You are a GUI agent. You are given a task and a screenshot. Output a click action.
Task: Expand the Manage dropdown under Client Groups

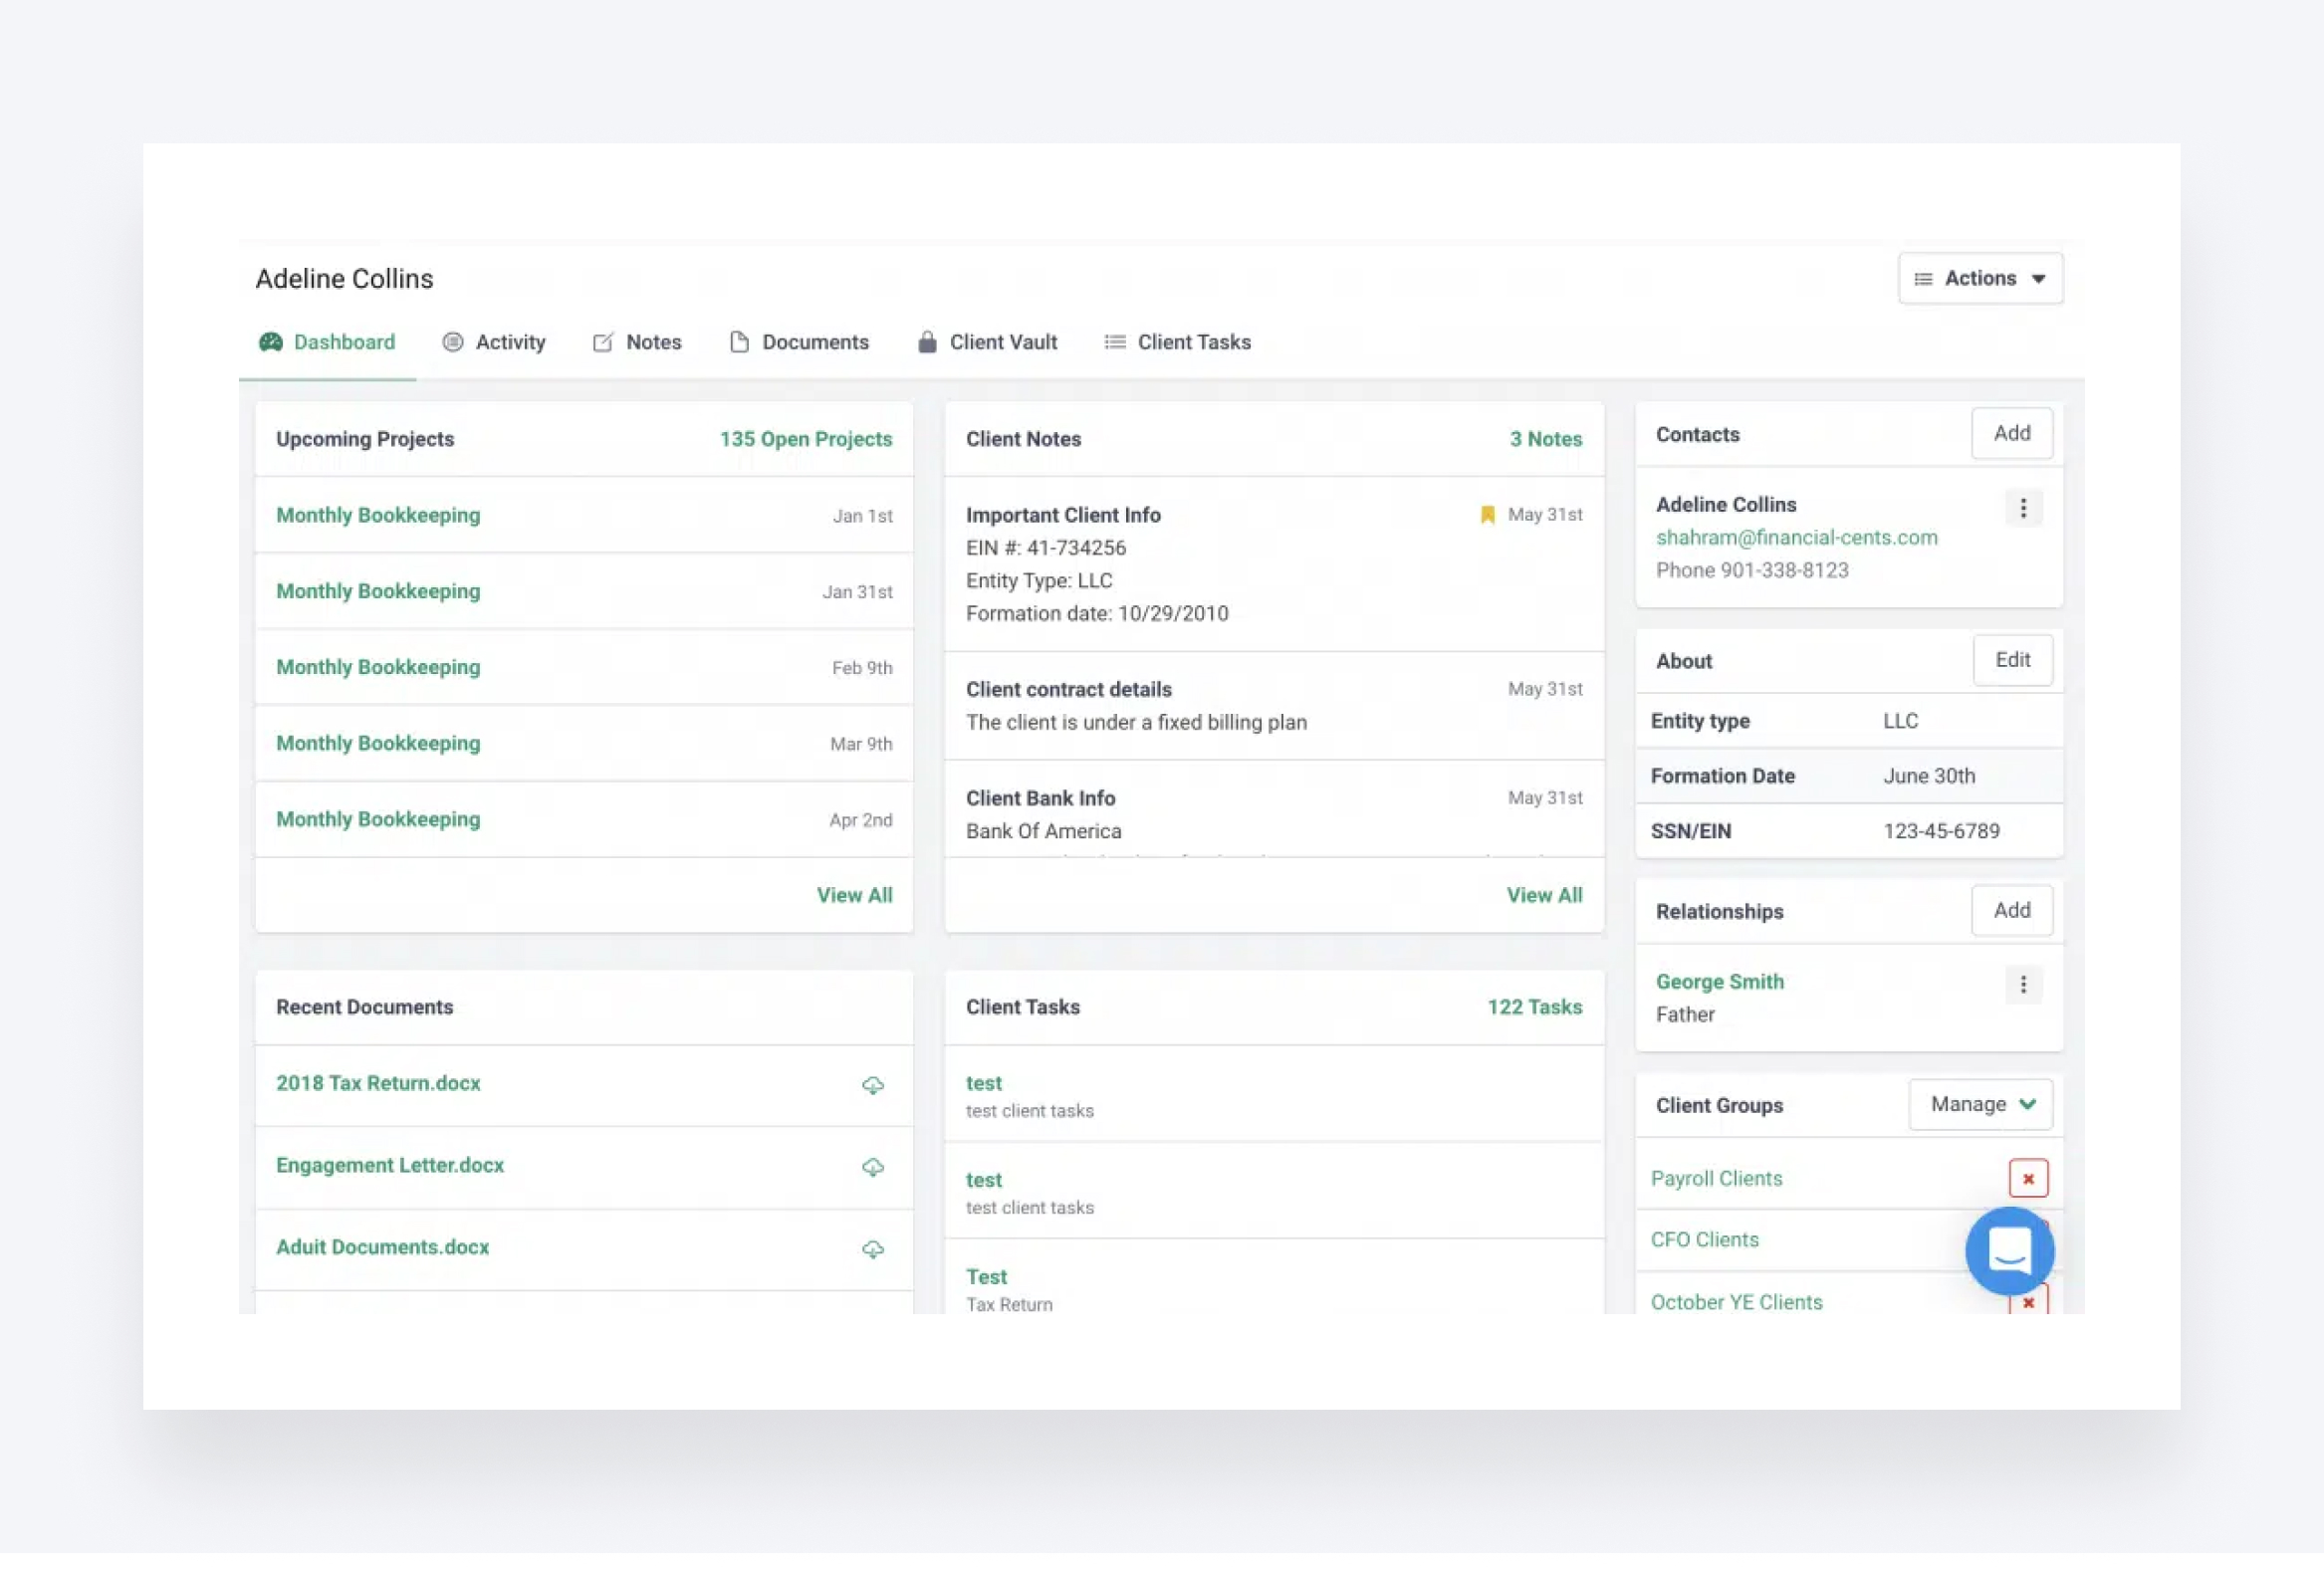(x=1980, y=1104)
